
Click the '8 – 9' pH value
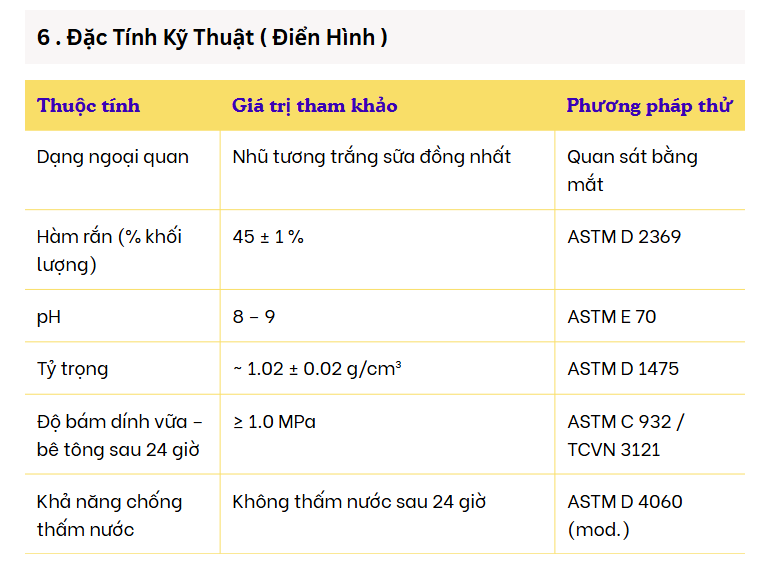click(254, 317)
